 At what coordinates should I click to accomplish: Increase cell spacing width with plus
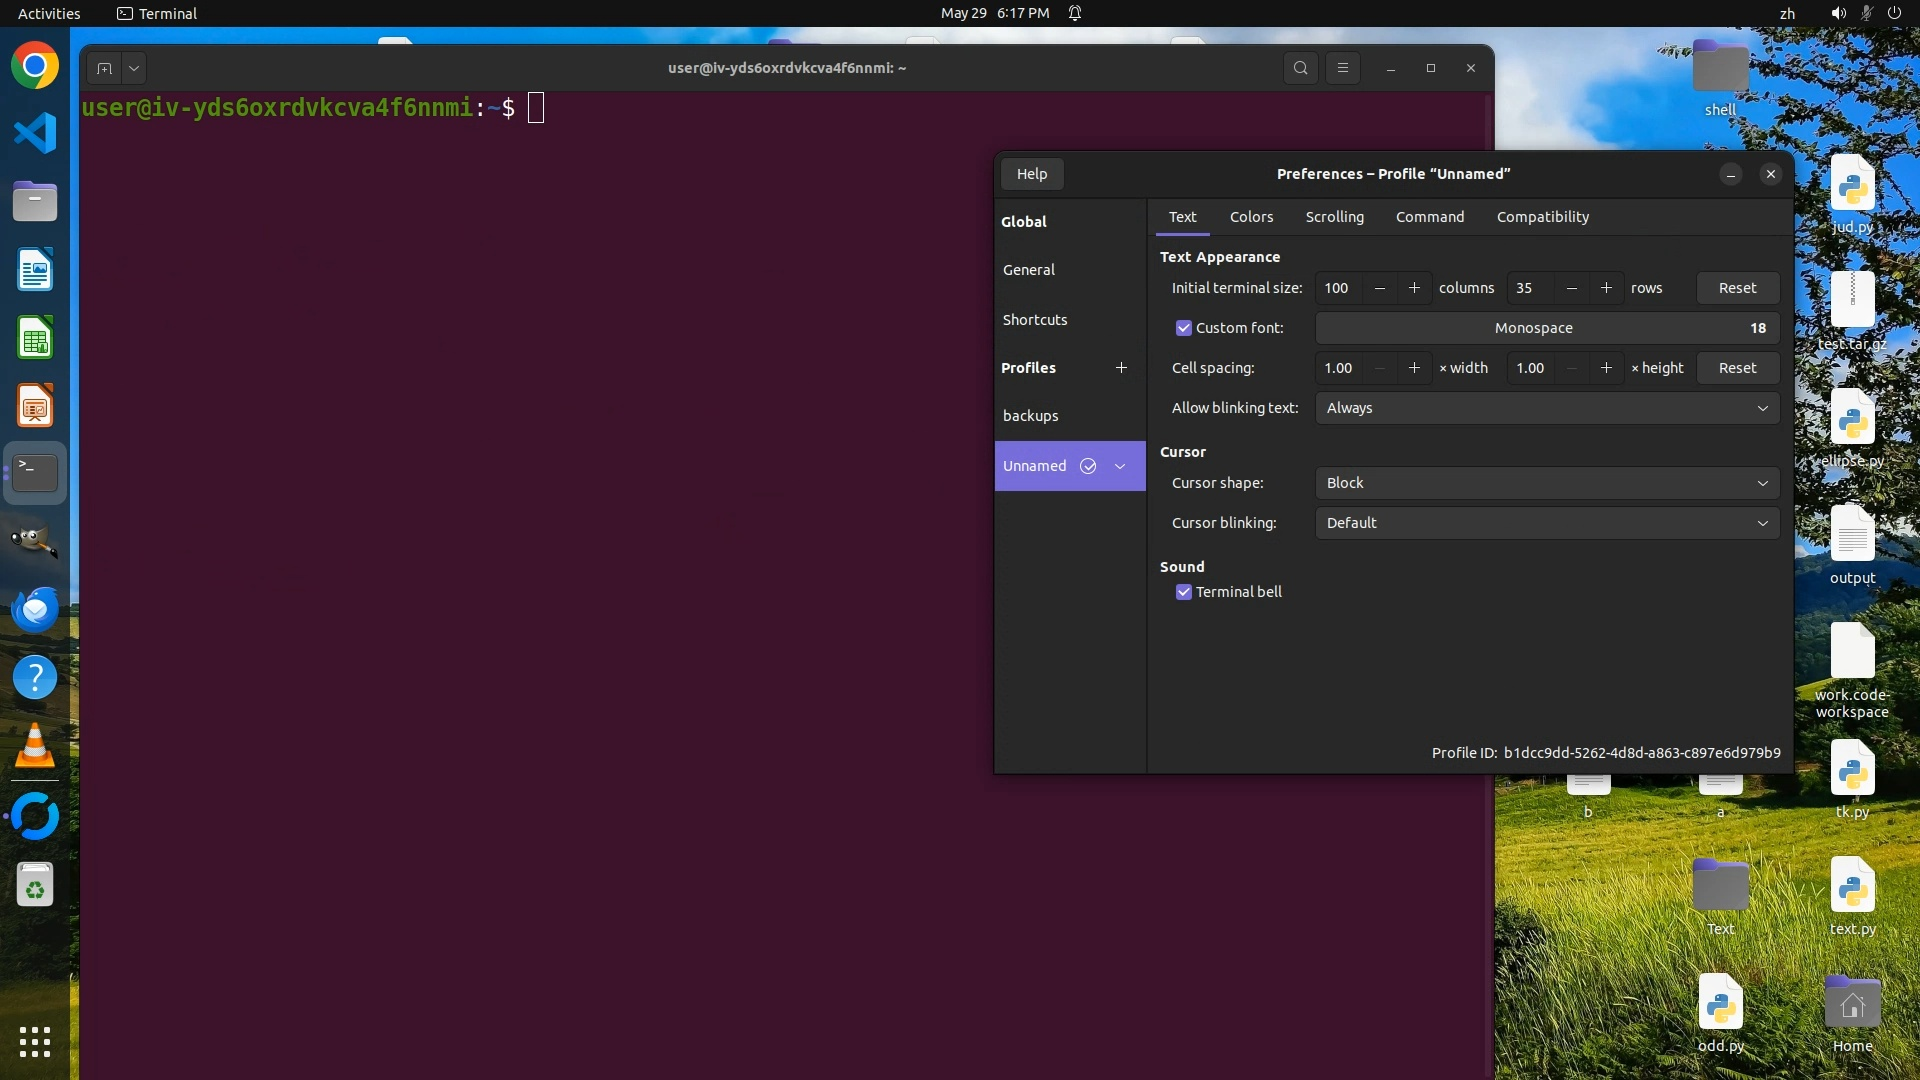[1414, 368]
